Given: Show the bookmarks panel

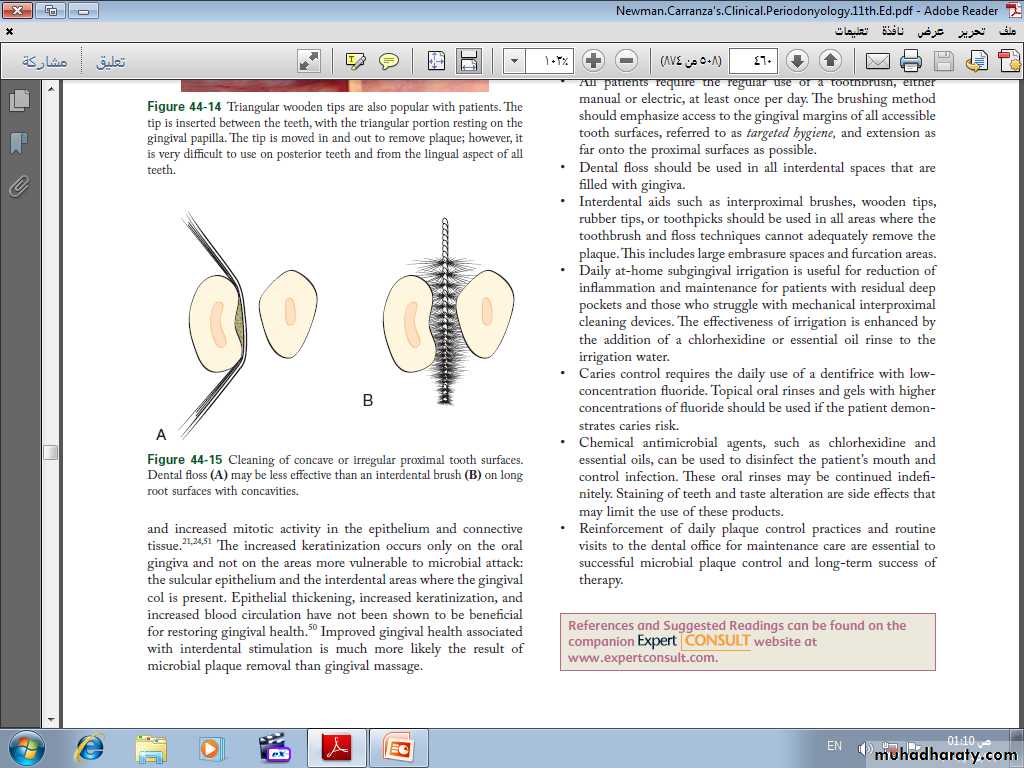Looking at the screenshot, I should [18, 143].
